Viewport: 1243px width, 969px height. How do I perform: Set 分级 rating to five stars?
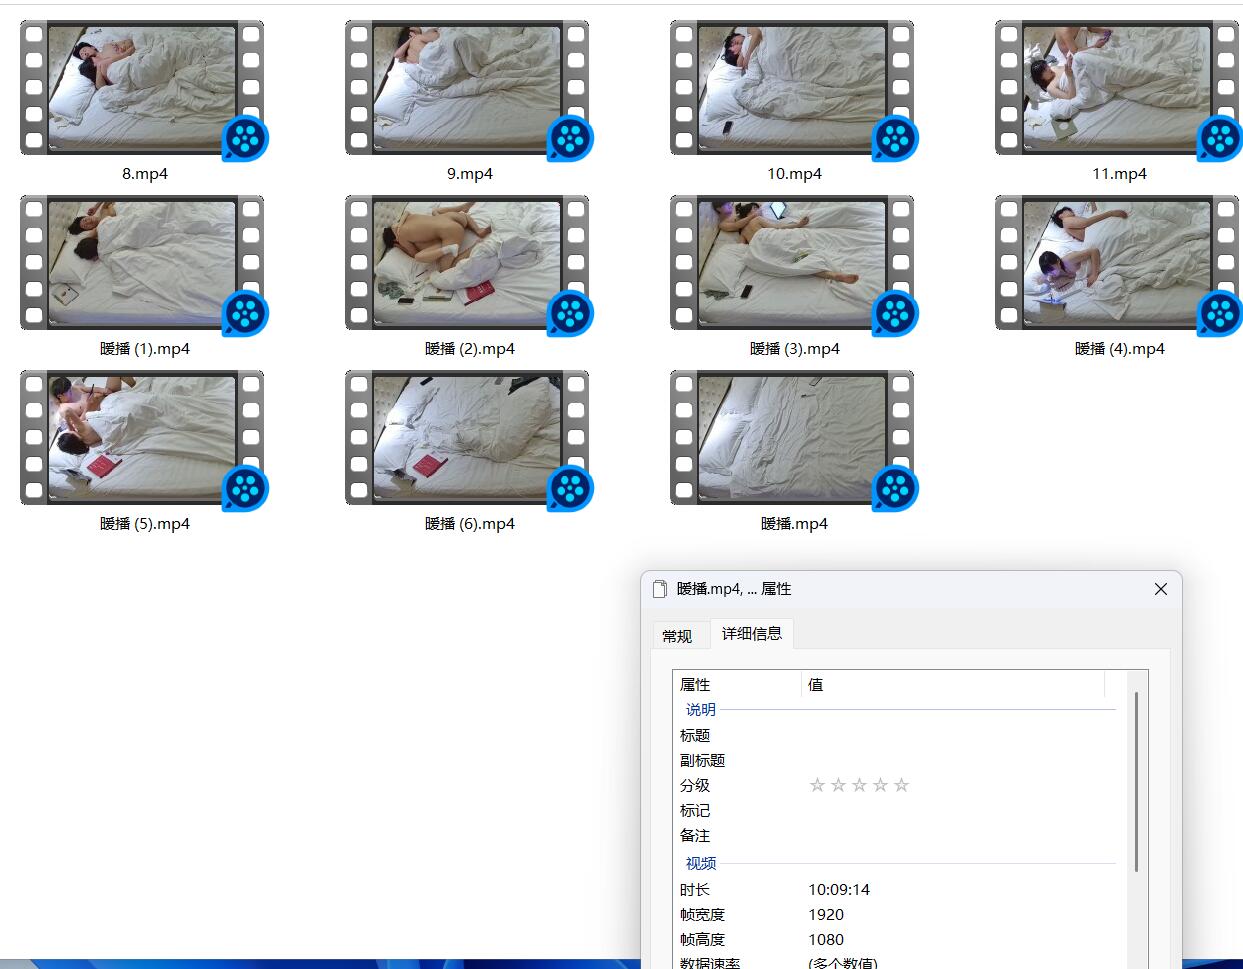pyautogui.click(x=901, y=785)
